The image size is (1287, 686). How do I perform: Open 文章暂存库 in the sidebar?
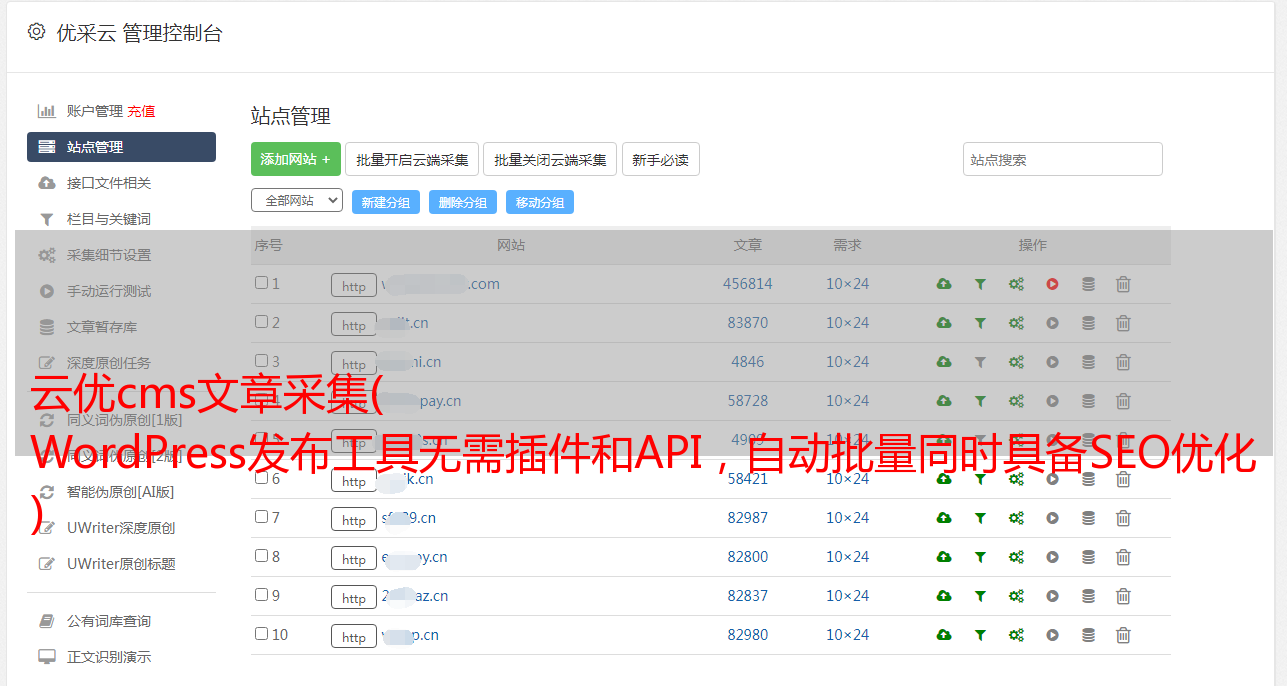(102, 327)
